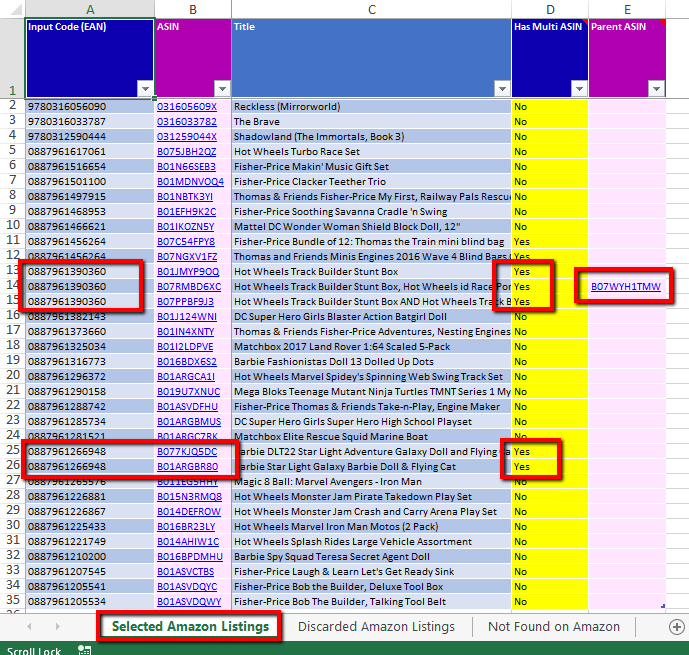Open the Input Code (EAN) filter dropdown

point(145,89)
